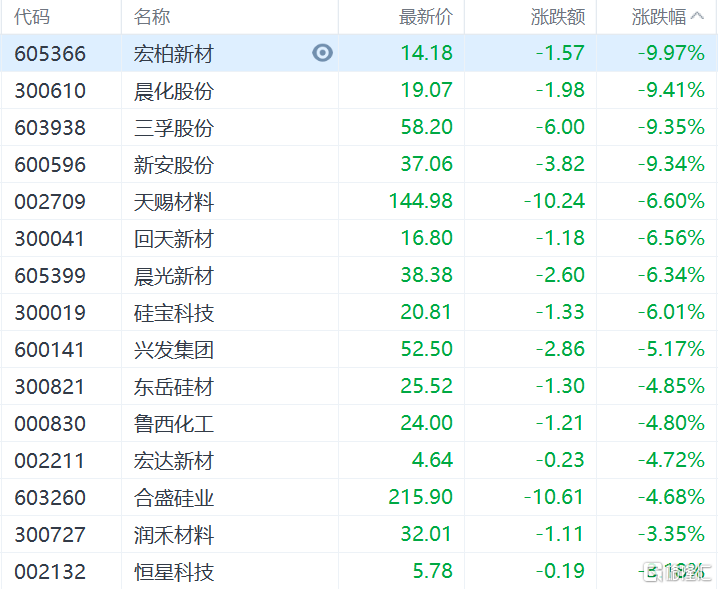The height and width of the screenshot is (589, 718).
Task: Open the 恒星科技 stock row
Action: (174, 572)
